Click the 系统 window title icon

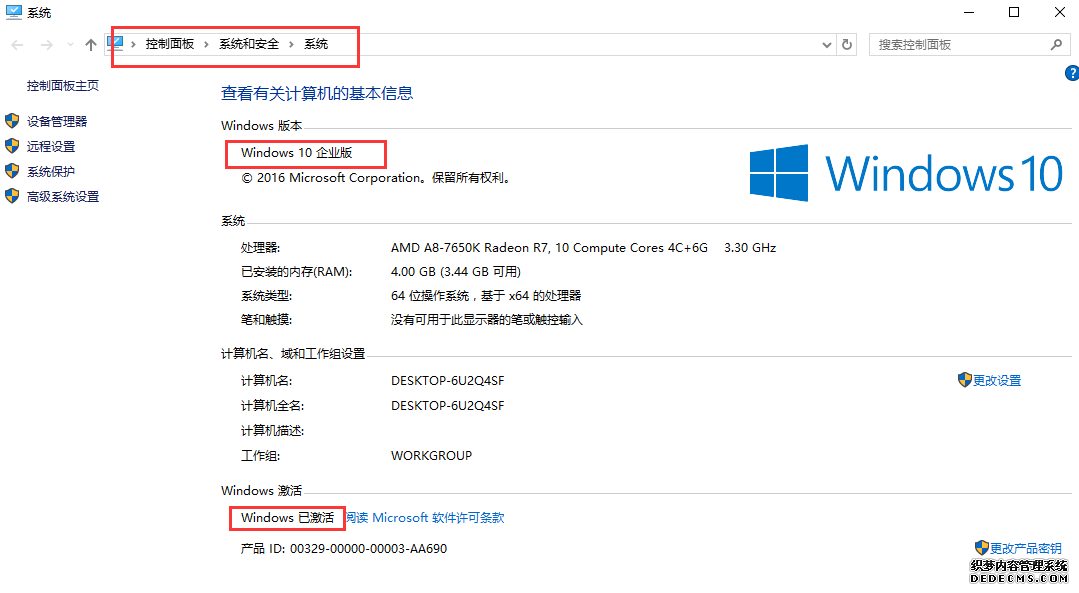click(13, 12)
